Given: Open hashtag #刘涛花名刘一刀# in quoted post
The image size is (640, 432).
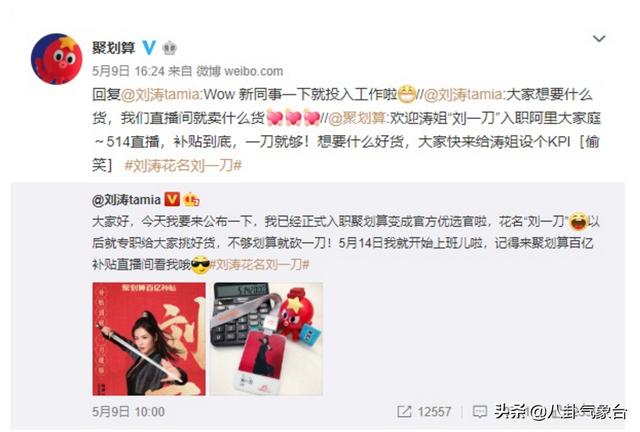Looking at the screenshot, I should point(260,264).
